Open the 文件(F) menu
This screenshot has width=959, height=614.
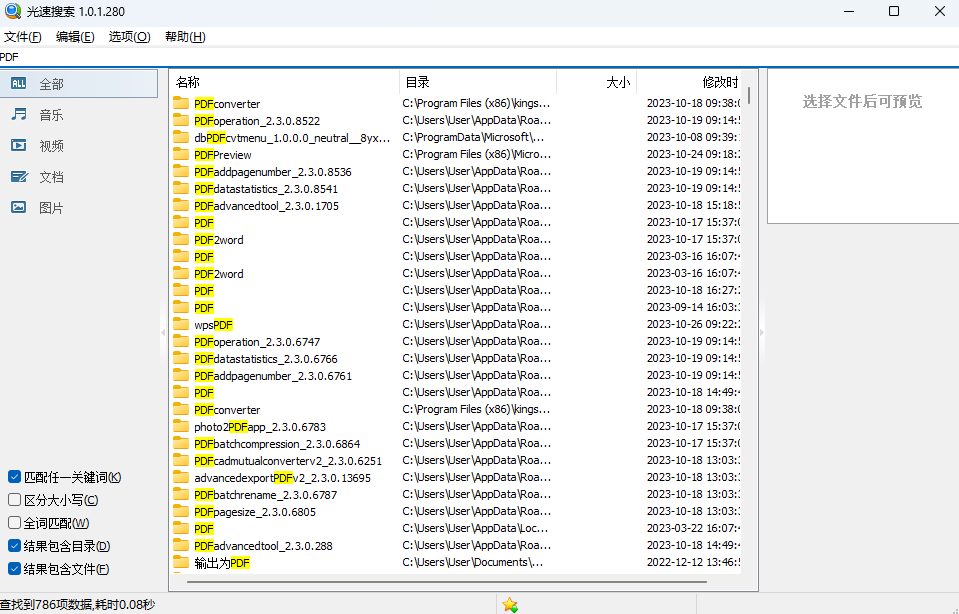(x=23, y=37)
